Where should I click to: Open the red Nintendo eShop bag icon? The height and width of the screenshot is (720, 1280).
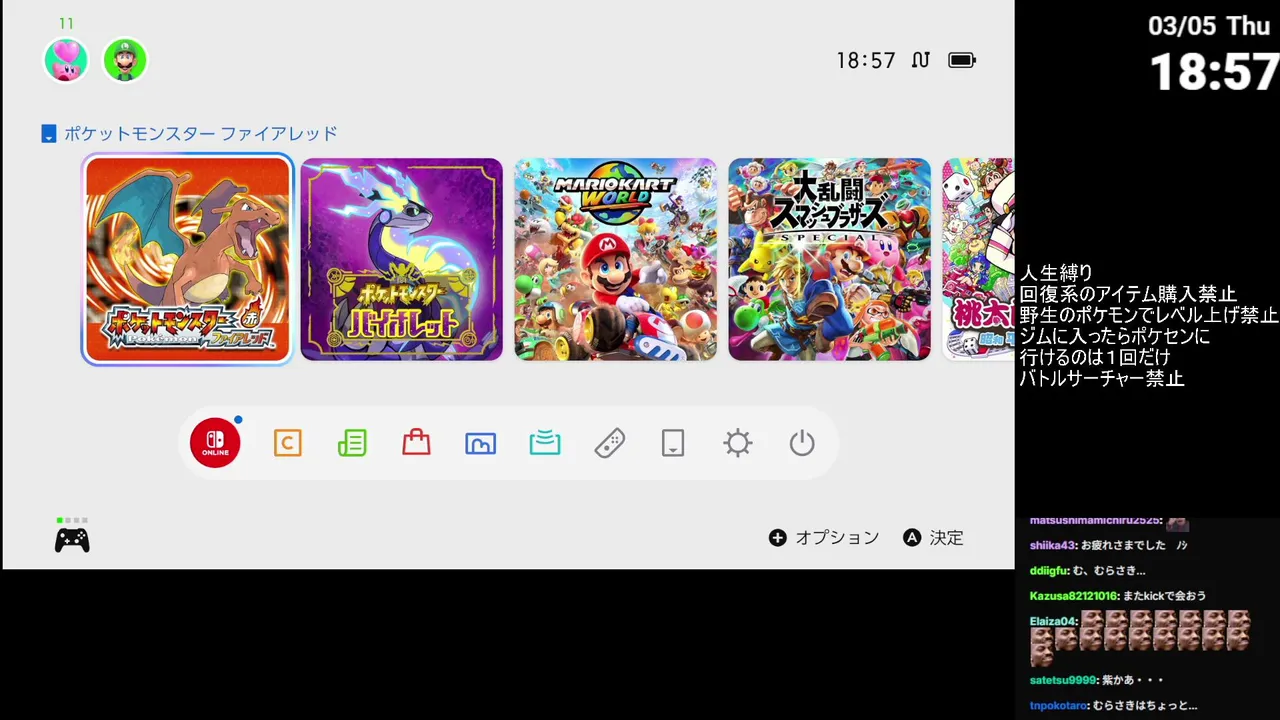[x=416, y=442]
